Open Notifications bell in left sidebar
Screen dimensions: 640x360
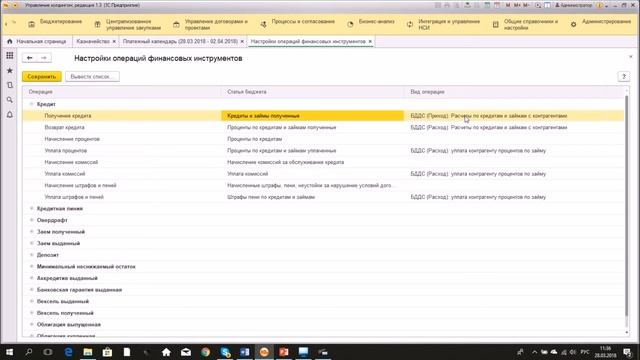[x=9, y=115]
